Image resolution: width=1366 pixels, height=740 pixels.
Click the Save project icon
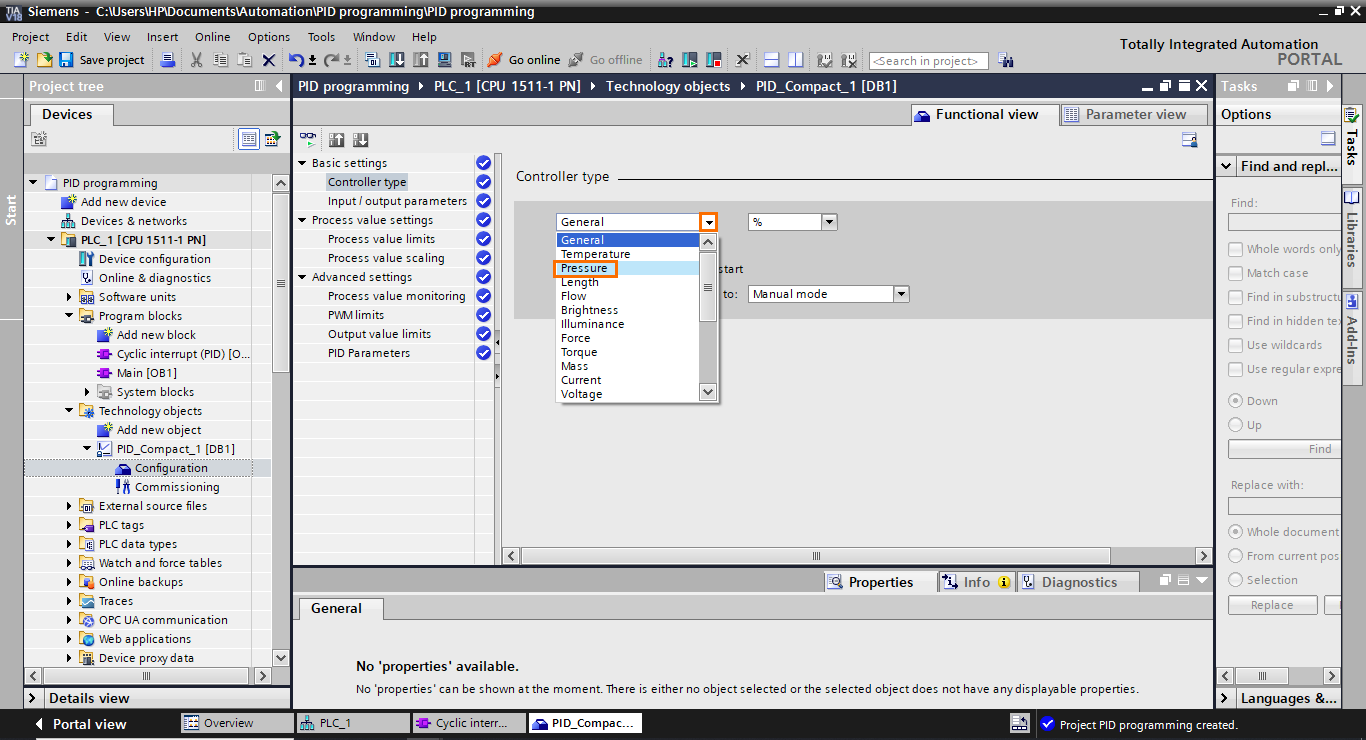click(x=66, y=60)
